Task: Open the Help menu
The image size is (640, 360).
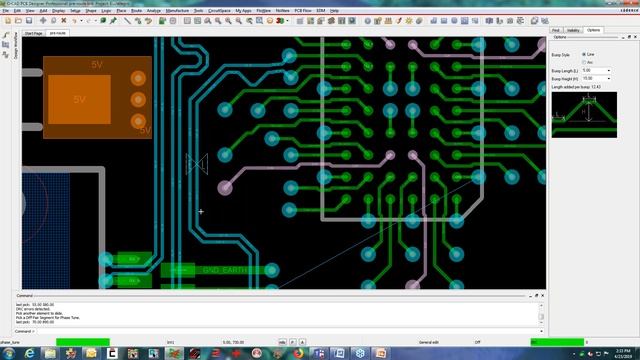Action: (x=334, y=11)
